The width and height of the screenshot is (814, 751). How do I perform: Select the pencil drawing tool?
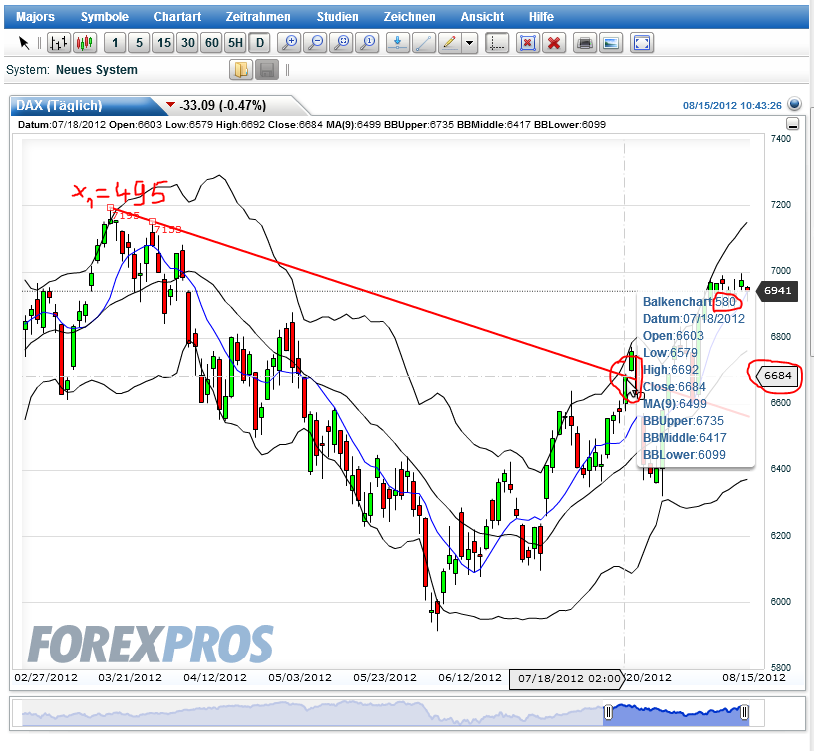[450, 43]
